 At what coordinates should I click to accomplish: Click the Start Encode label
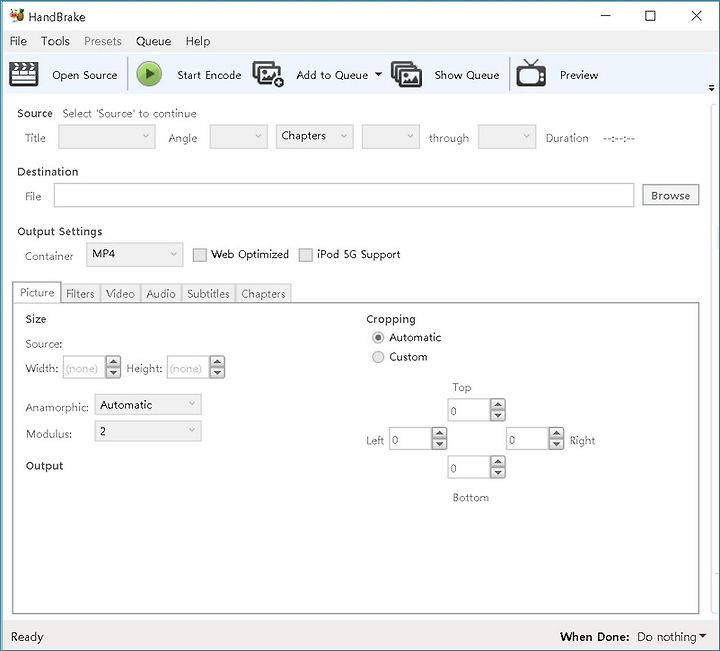click(x=209, y=75)
